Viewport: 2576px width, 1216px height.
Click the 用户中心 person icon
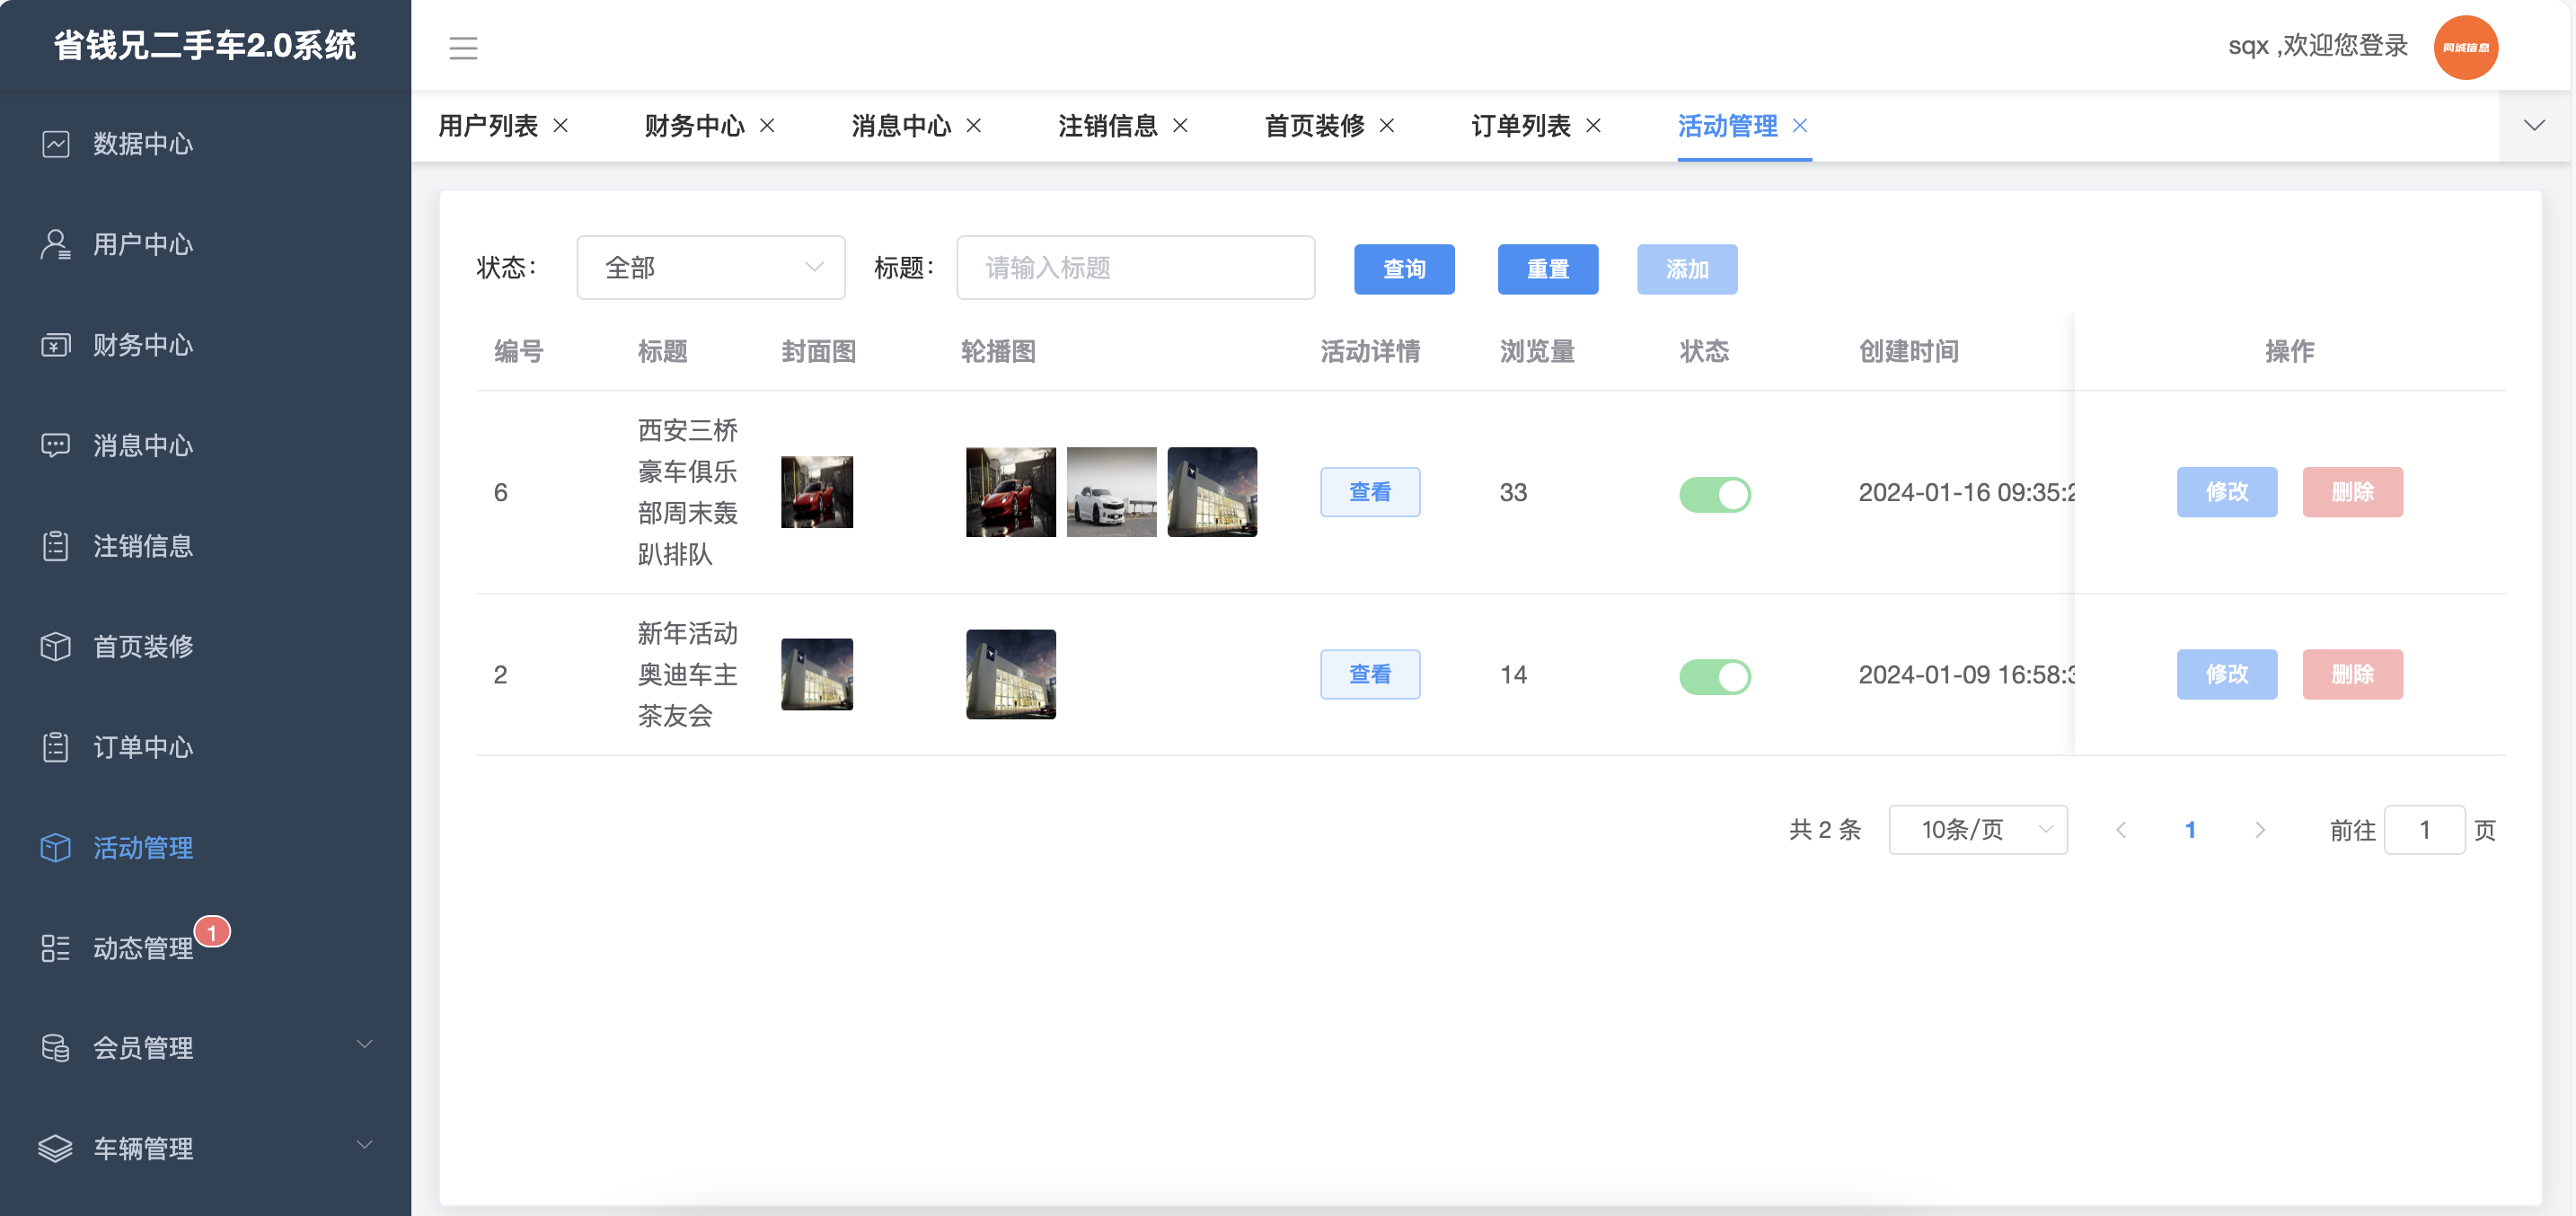click(56, 244)
